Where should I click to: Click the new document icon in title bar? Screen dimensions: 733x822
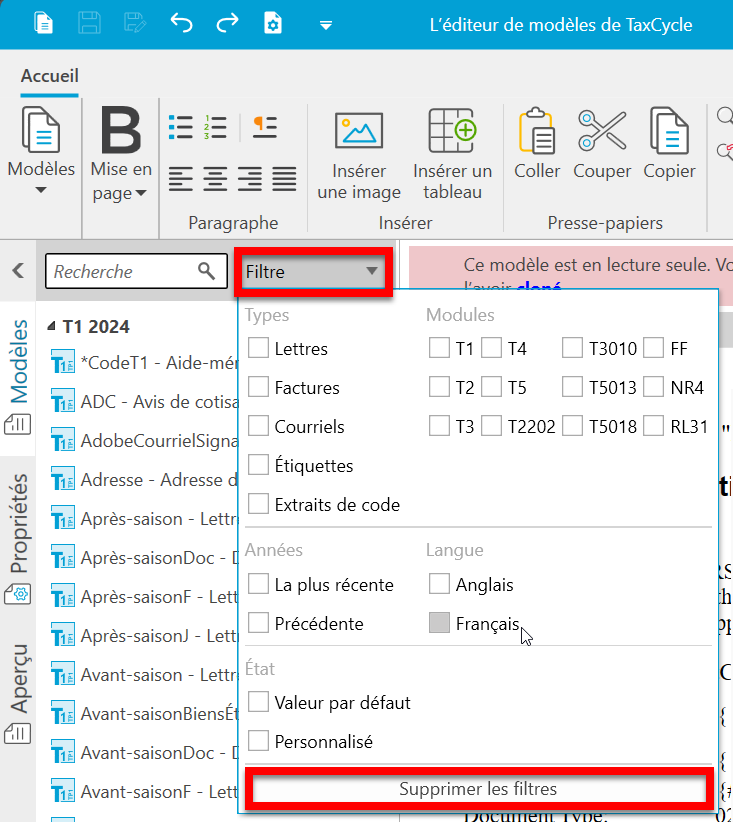click(43, 24)
